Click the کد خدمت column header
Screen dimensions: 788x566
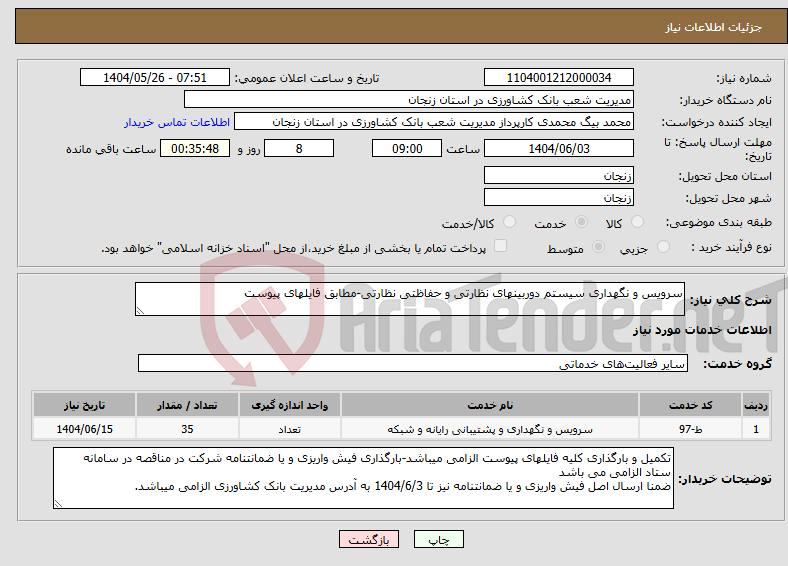click(x=691, y=405)
